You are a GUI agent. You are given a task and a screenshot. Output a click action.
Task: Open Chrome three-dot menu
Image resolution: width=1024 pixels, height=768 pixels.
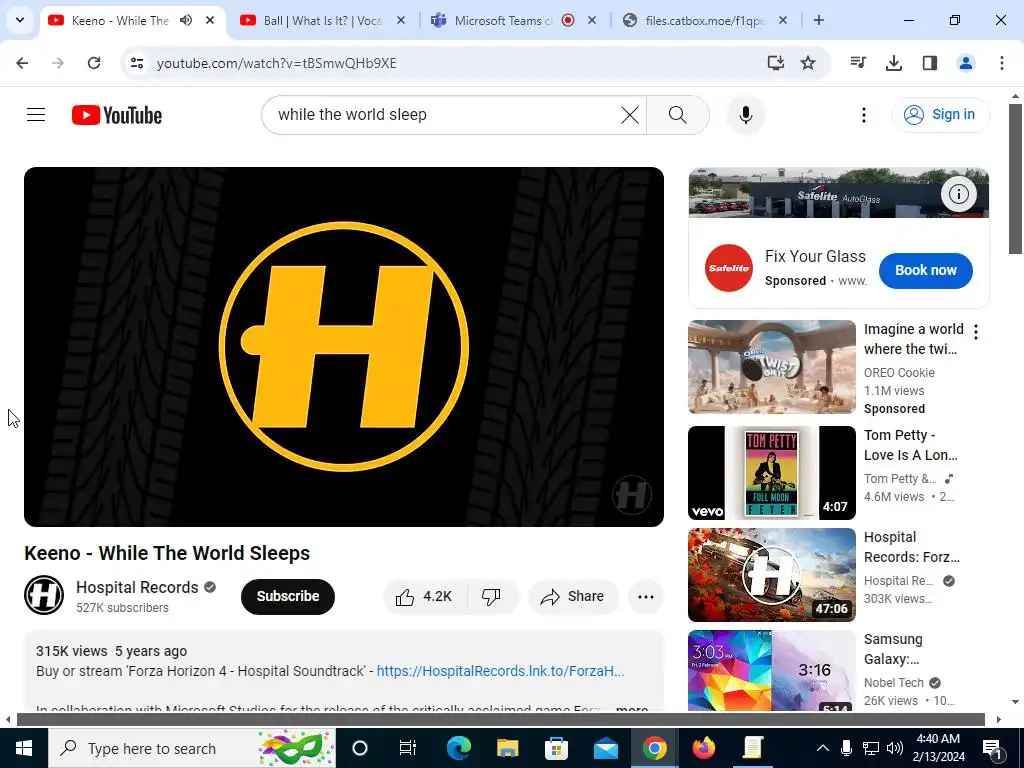(x=1001, y=63)
